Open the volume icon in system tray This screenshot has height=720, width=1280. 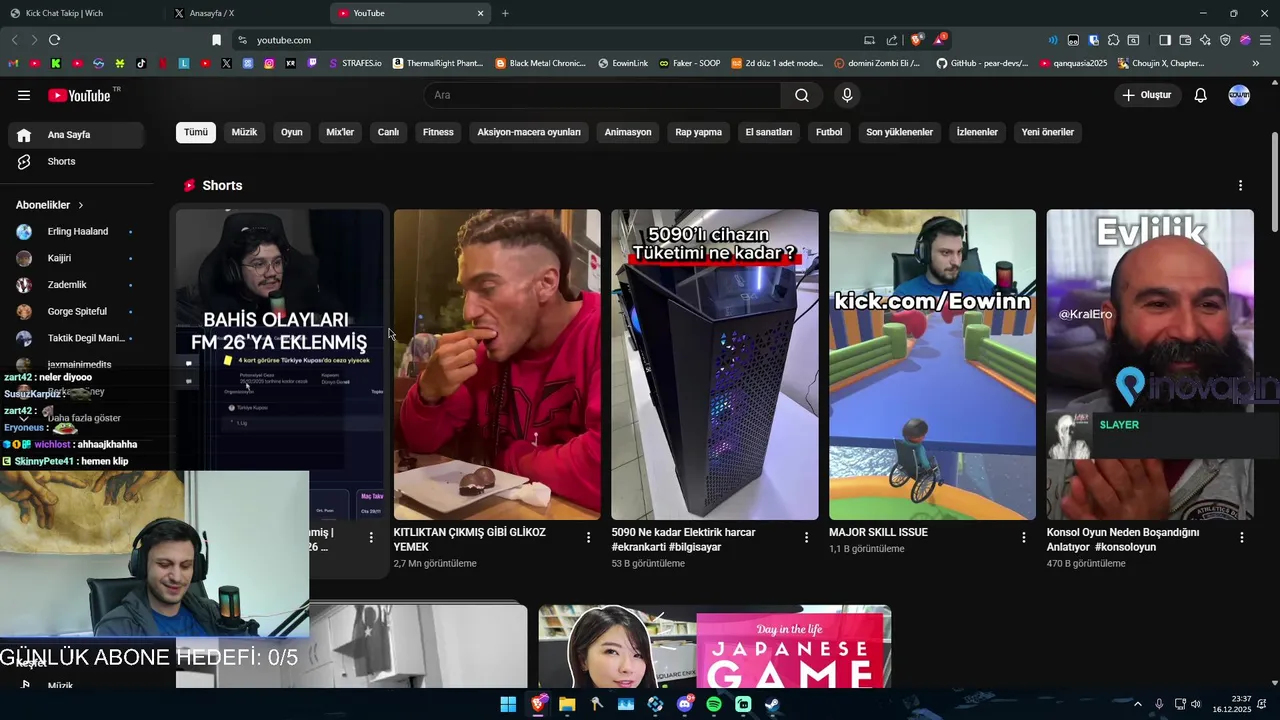pos(1195,704)
